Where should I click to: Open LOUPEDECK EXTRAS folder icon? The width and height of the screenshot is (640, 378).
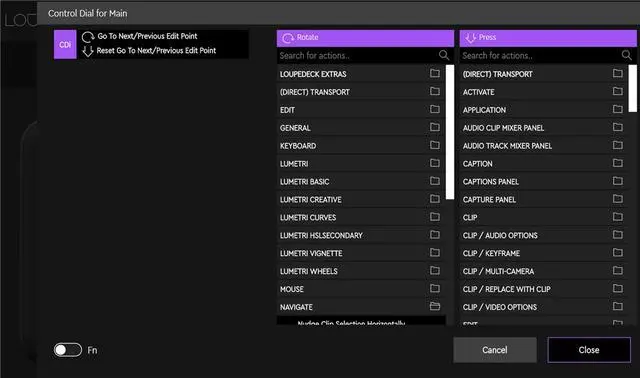point(435,73)
